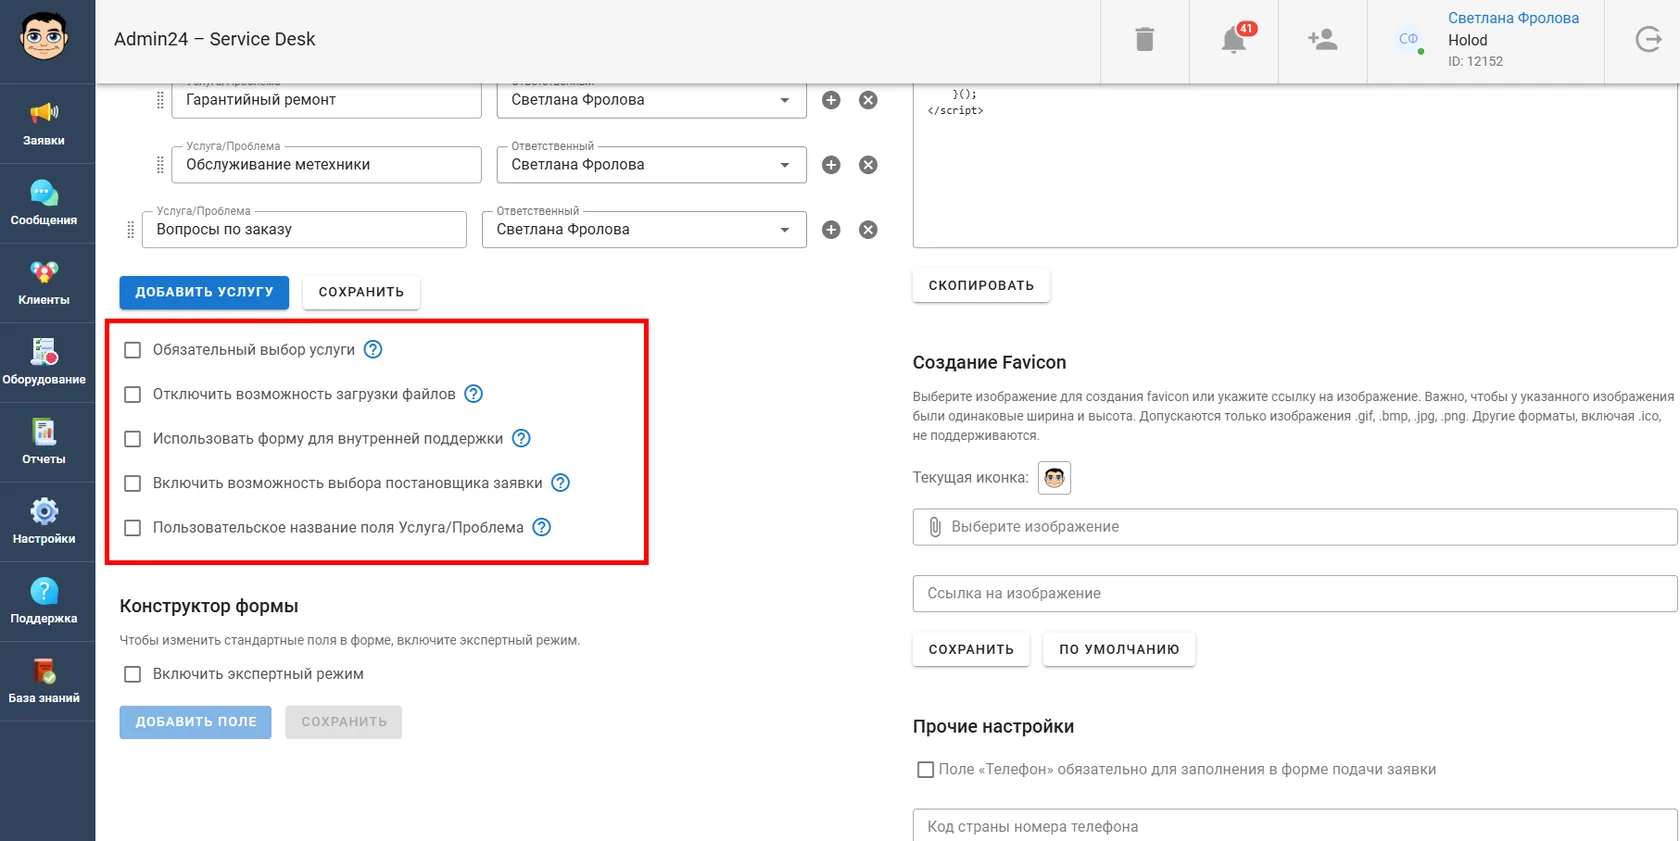Viewport: 1680px width, 841px height.
Task: Open the Заявки section in sidebar
Action: point(44,123)
